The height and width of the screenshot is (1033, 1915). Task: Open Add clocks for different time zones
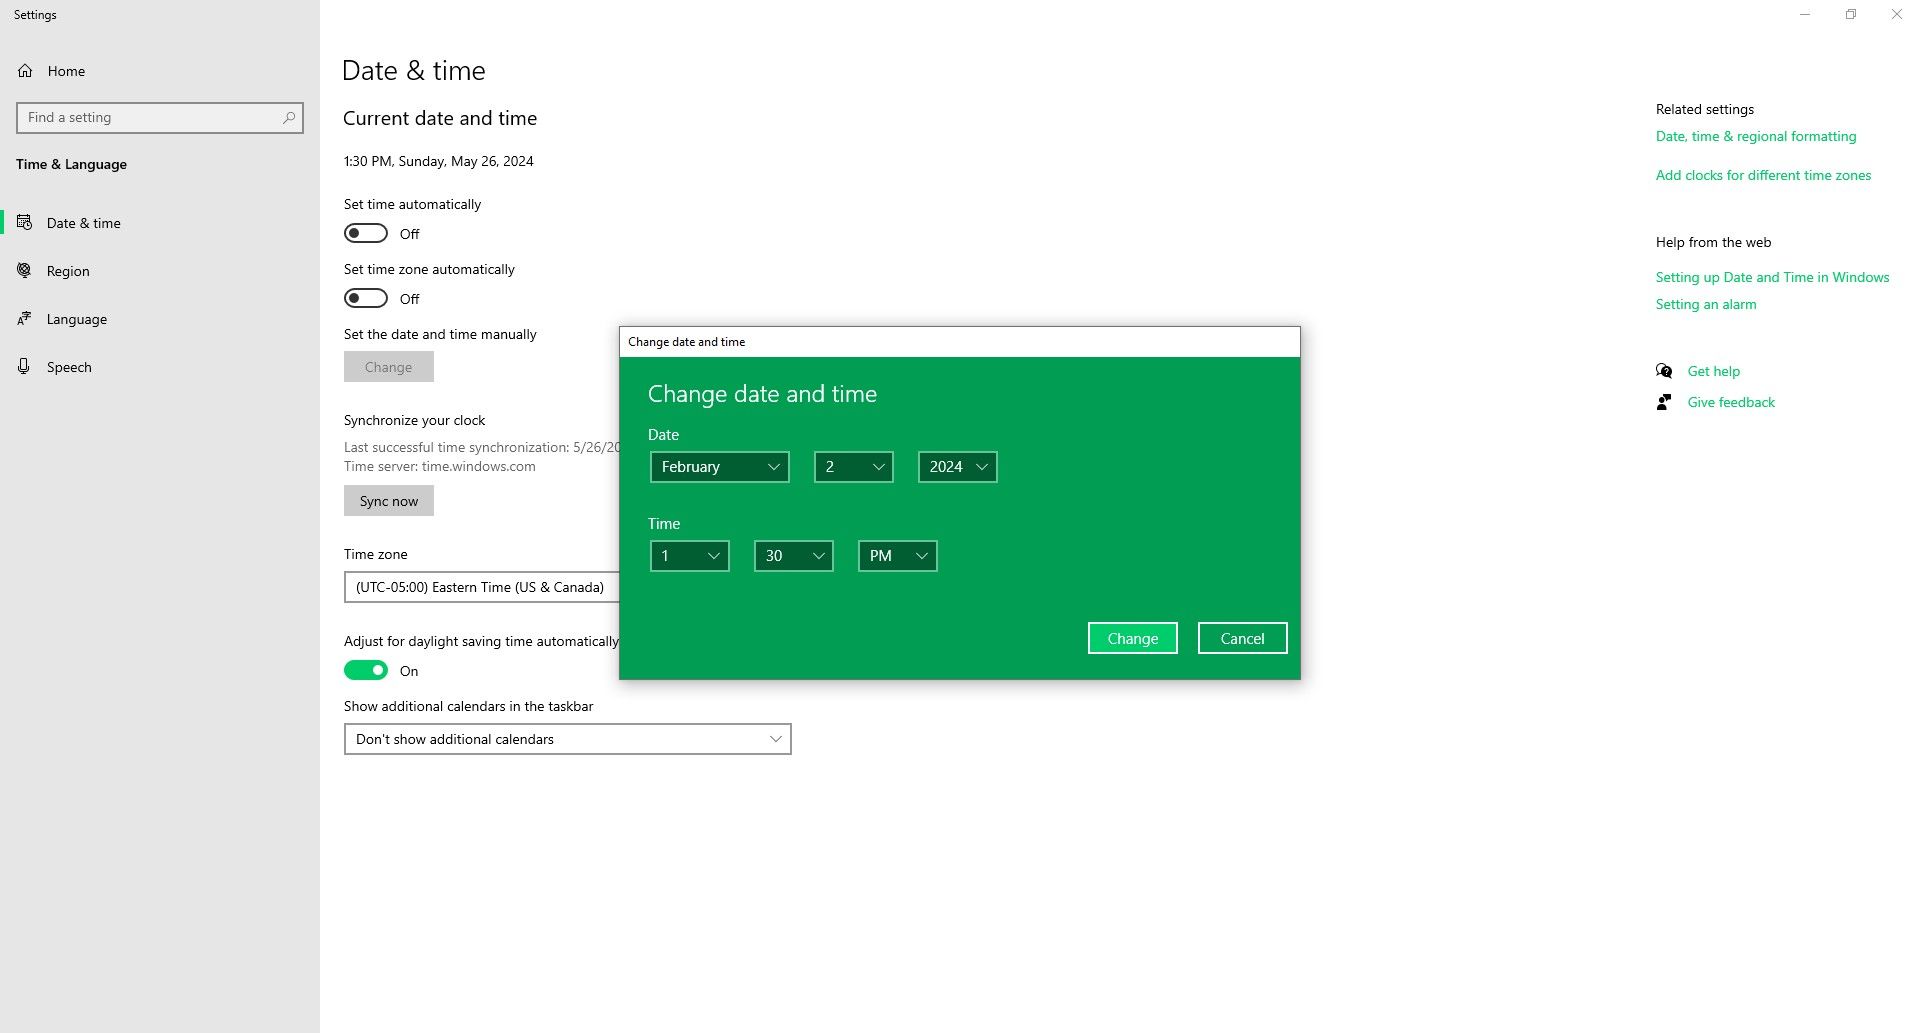pyautogui.click(x=1763, y=175)
